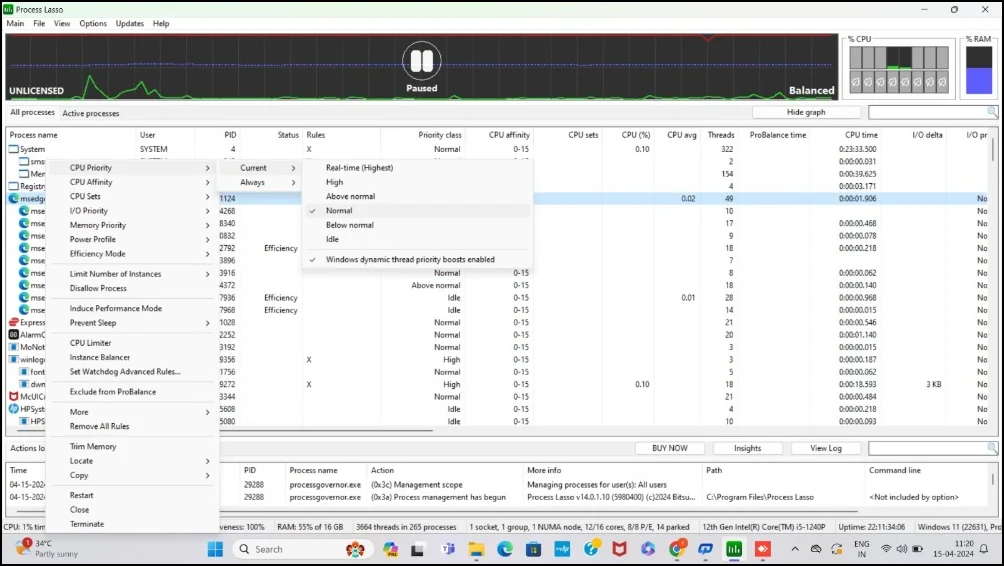Screen dimensions: 1004x566
Task: Expand the Memory Priority submenu
Action: (x=133, y=225)
